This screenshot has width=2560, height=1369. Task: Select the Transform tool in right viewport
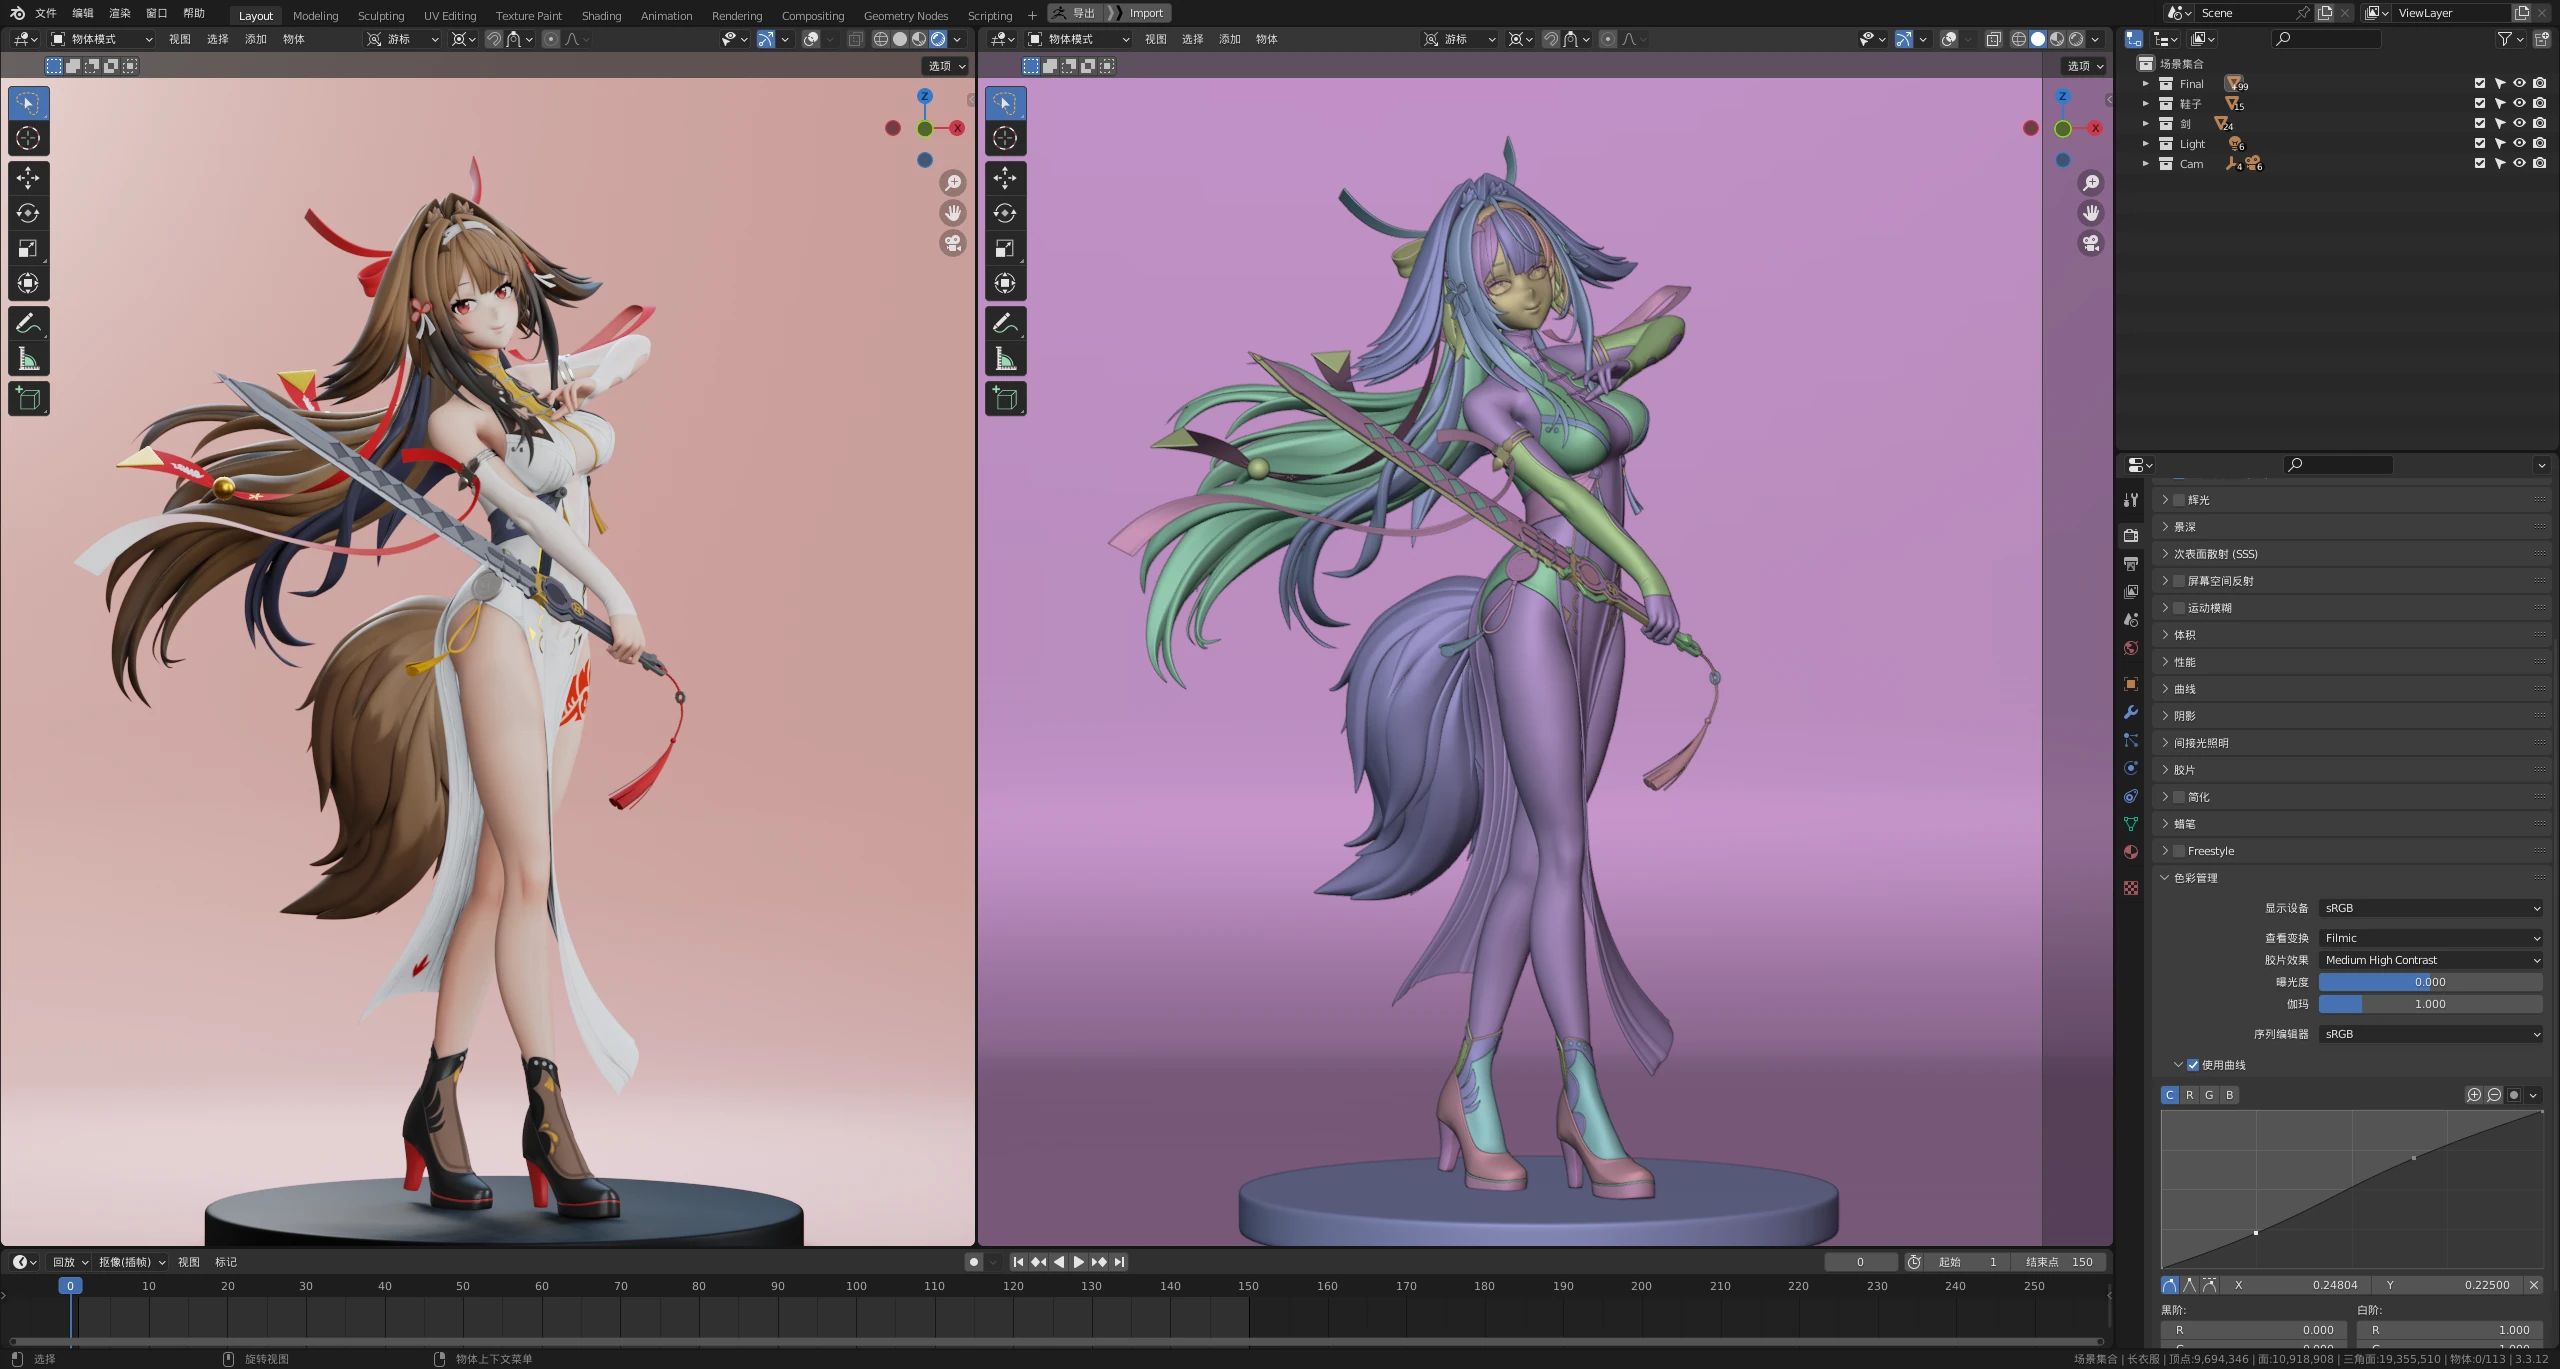pyautogui.click(x=1005, y=283)
